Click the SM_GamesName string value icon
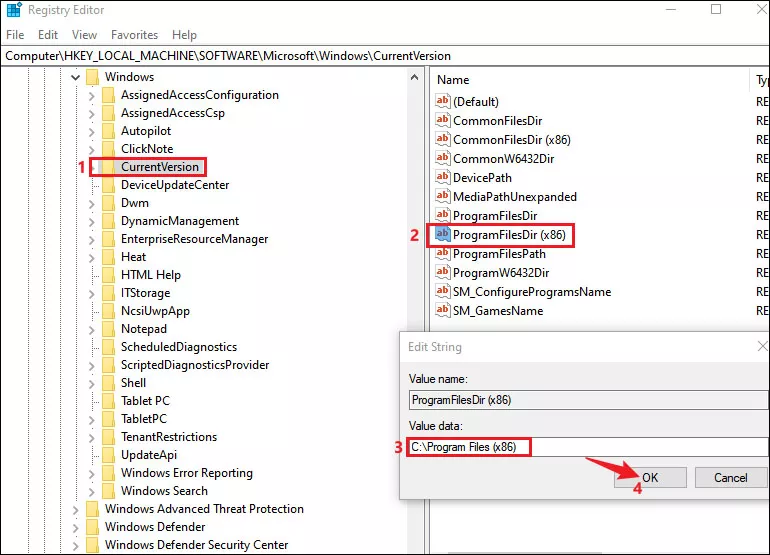This screenshot has width=770, height=555. coord(442,310)
